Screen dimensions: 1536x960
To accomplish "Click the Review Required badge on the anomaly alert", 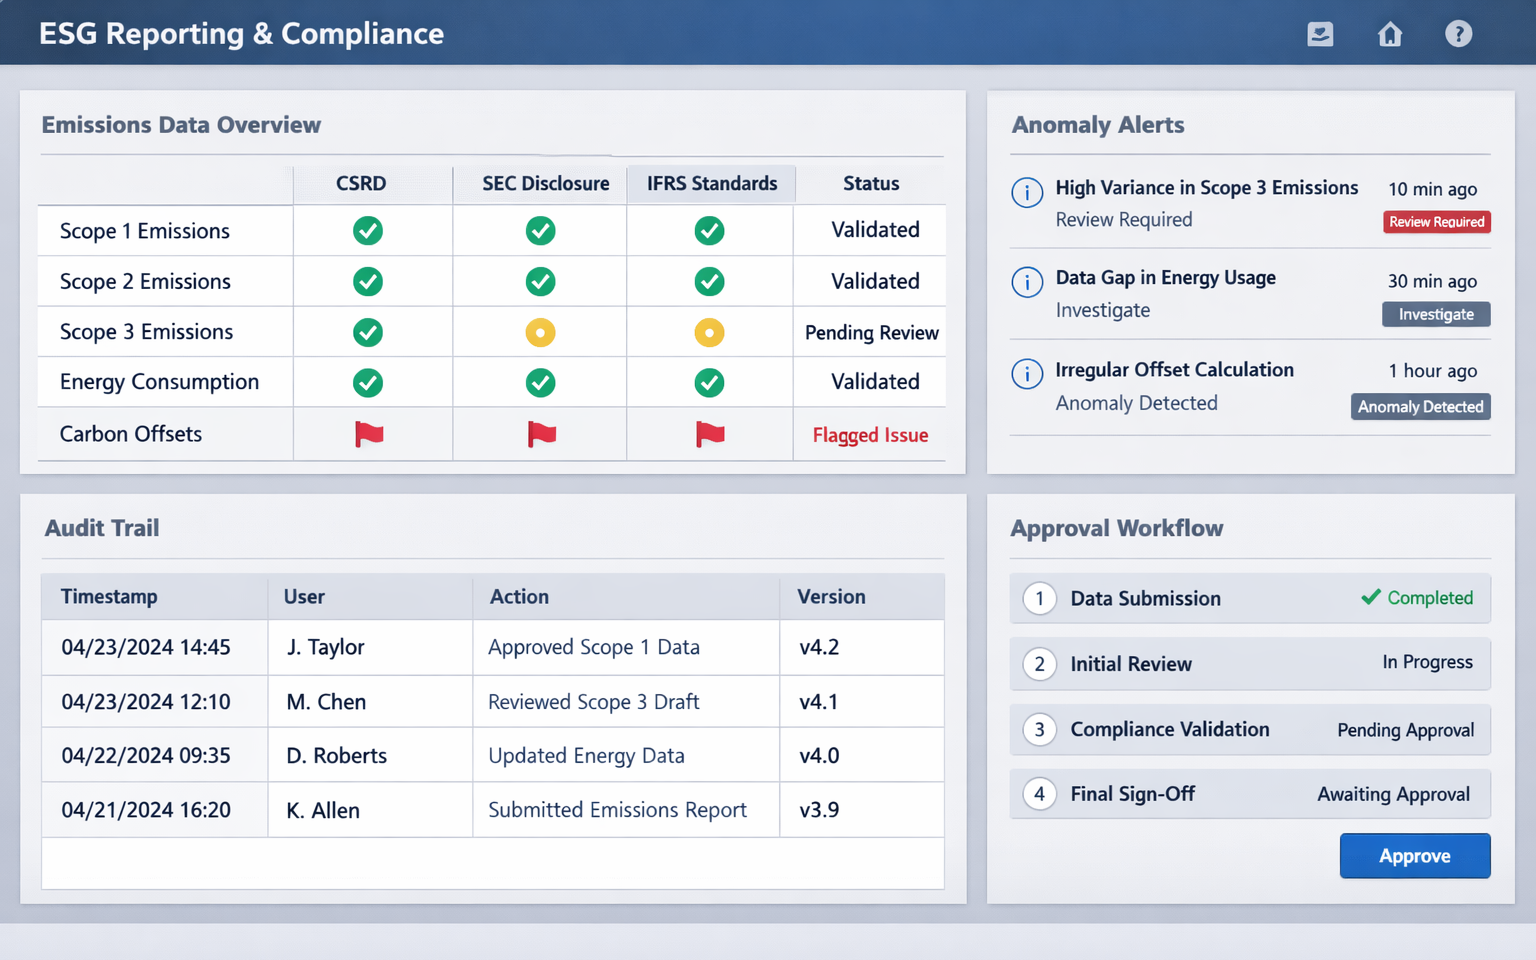I will [1436, 222].
